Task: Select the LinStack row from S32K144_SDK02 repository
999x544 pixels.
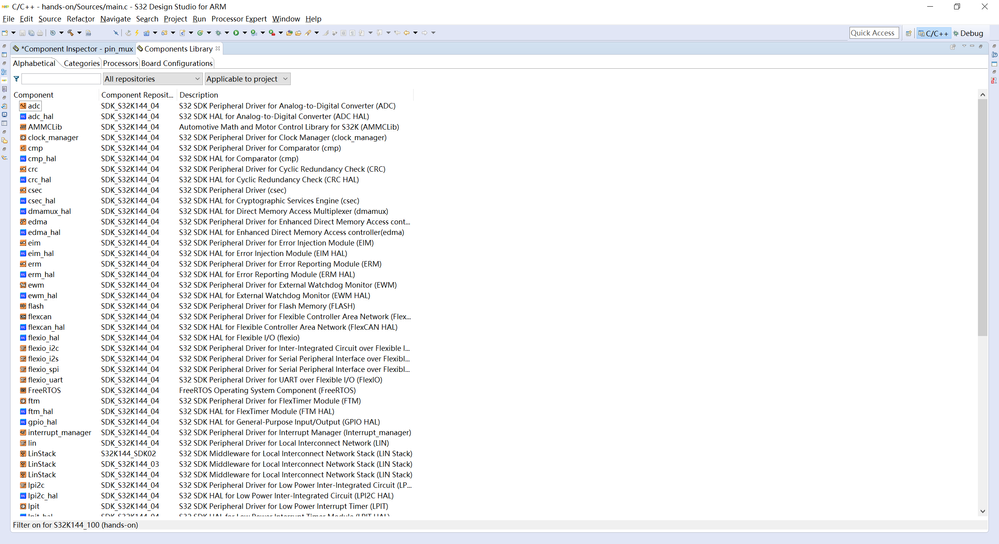Action: click(213, 454)
